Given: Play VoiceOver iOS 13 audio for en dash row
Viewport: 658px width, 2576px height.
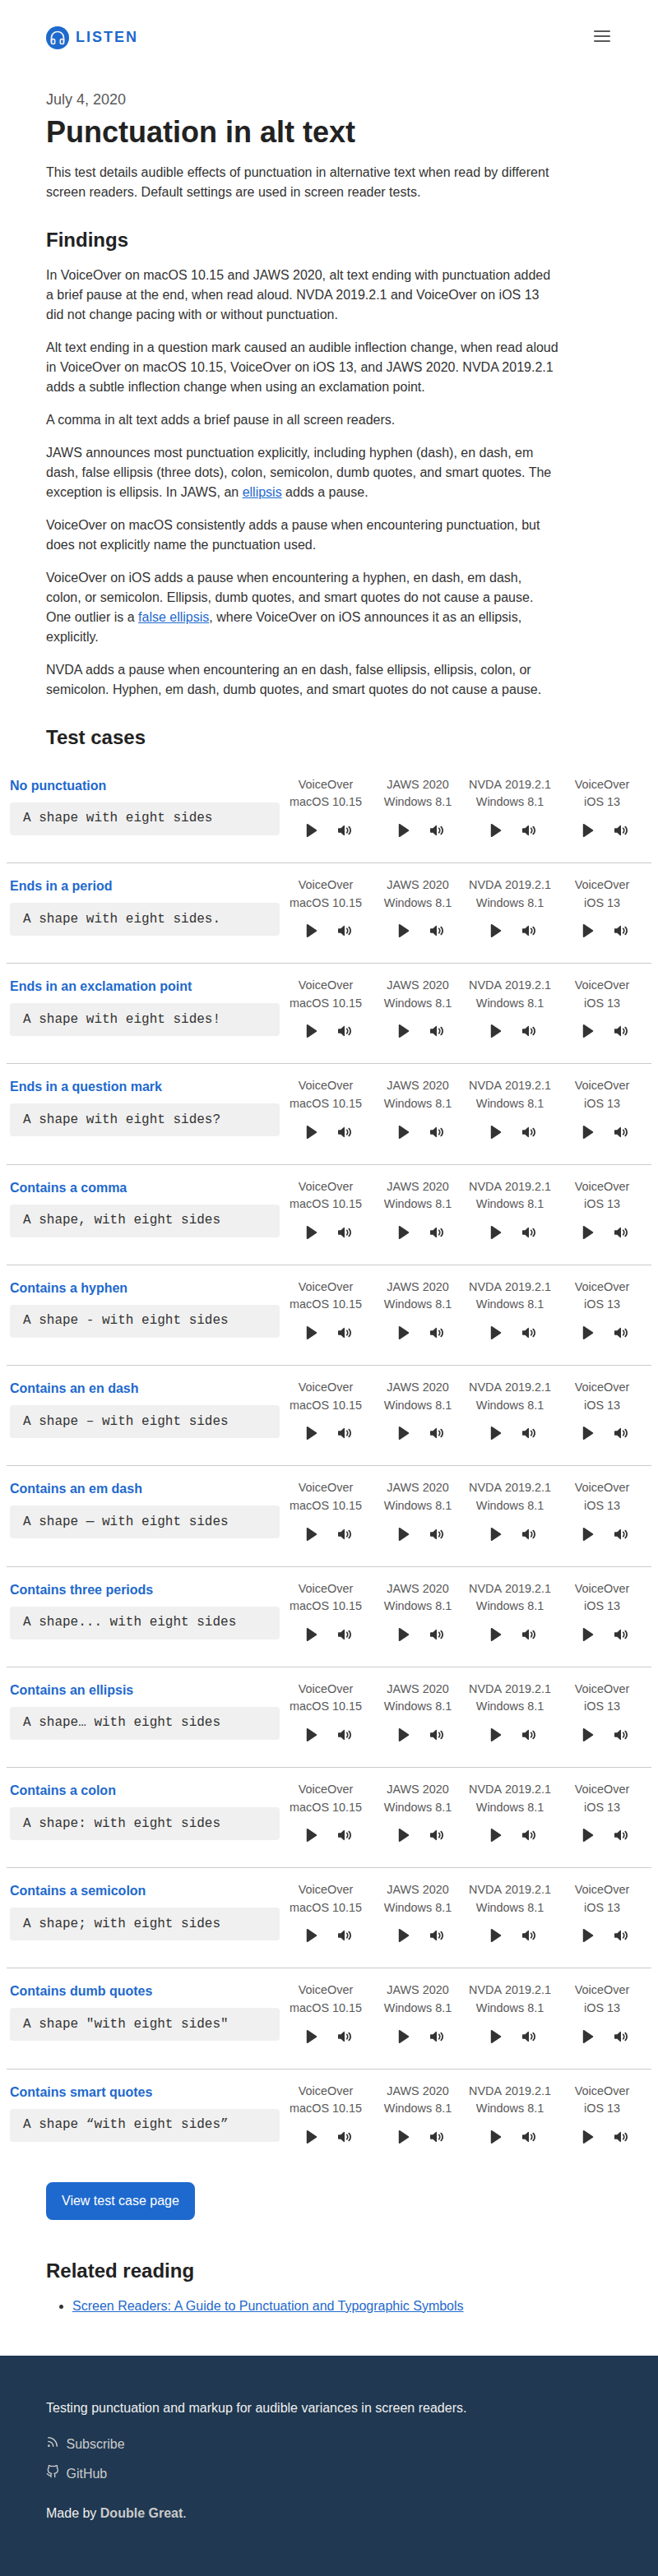Looking at the screenshot, I should point(587,1433).
